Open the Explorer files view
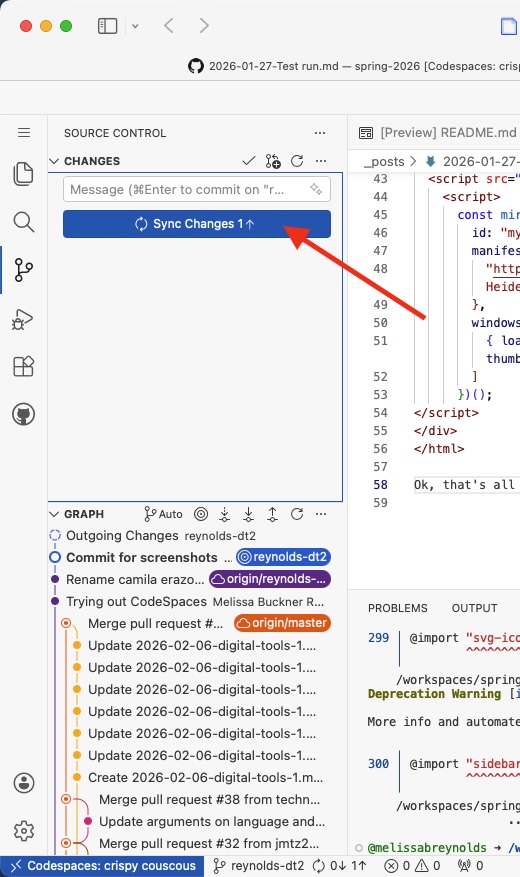 pyautogui.click(x=23, y=173)
